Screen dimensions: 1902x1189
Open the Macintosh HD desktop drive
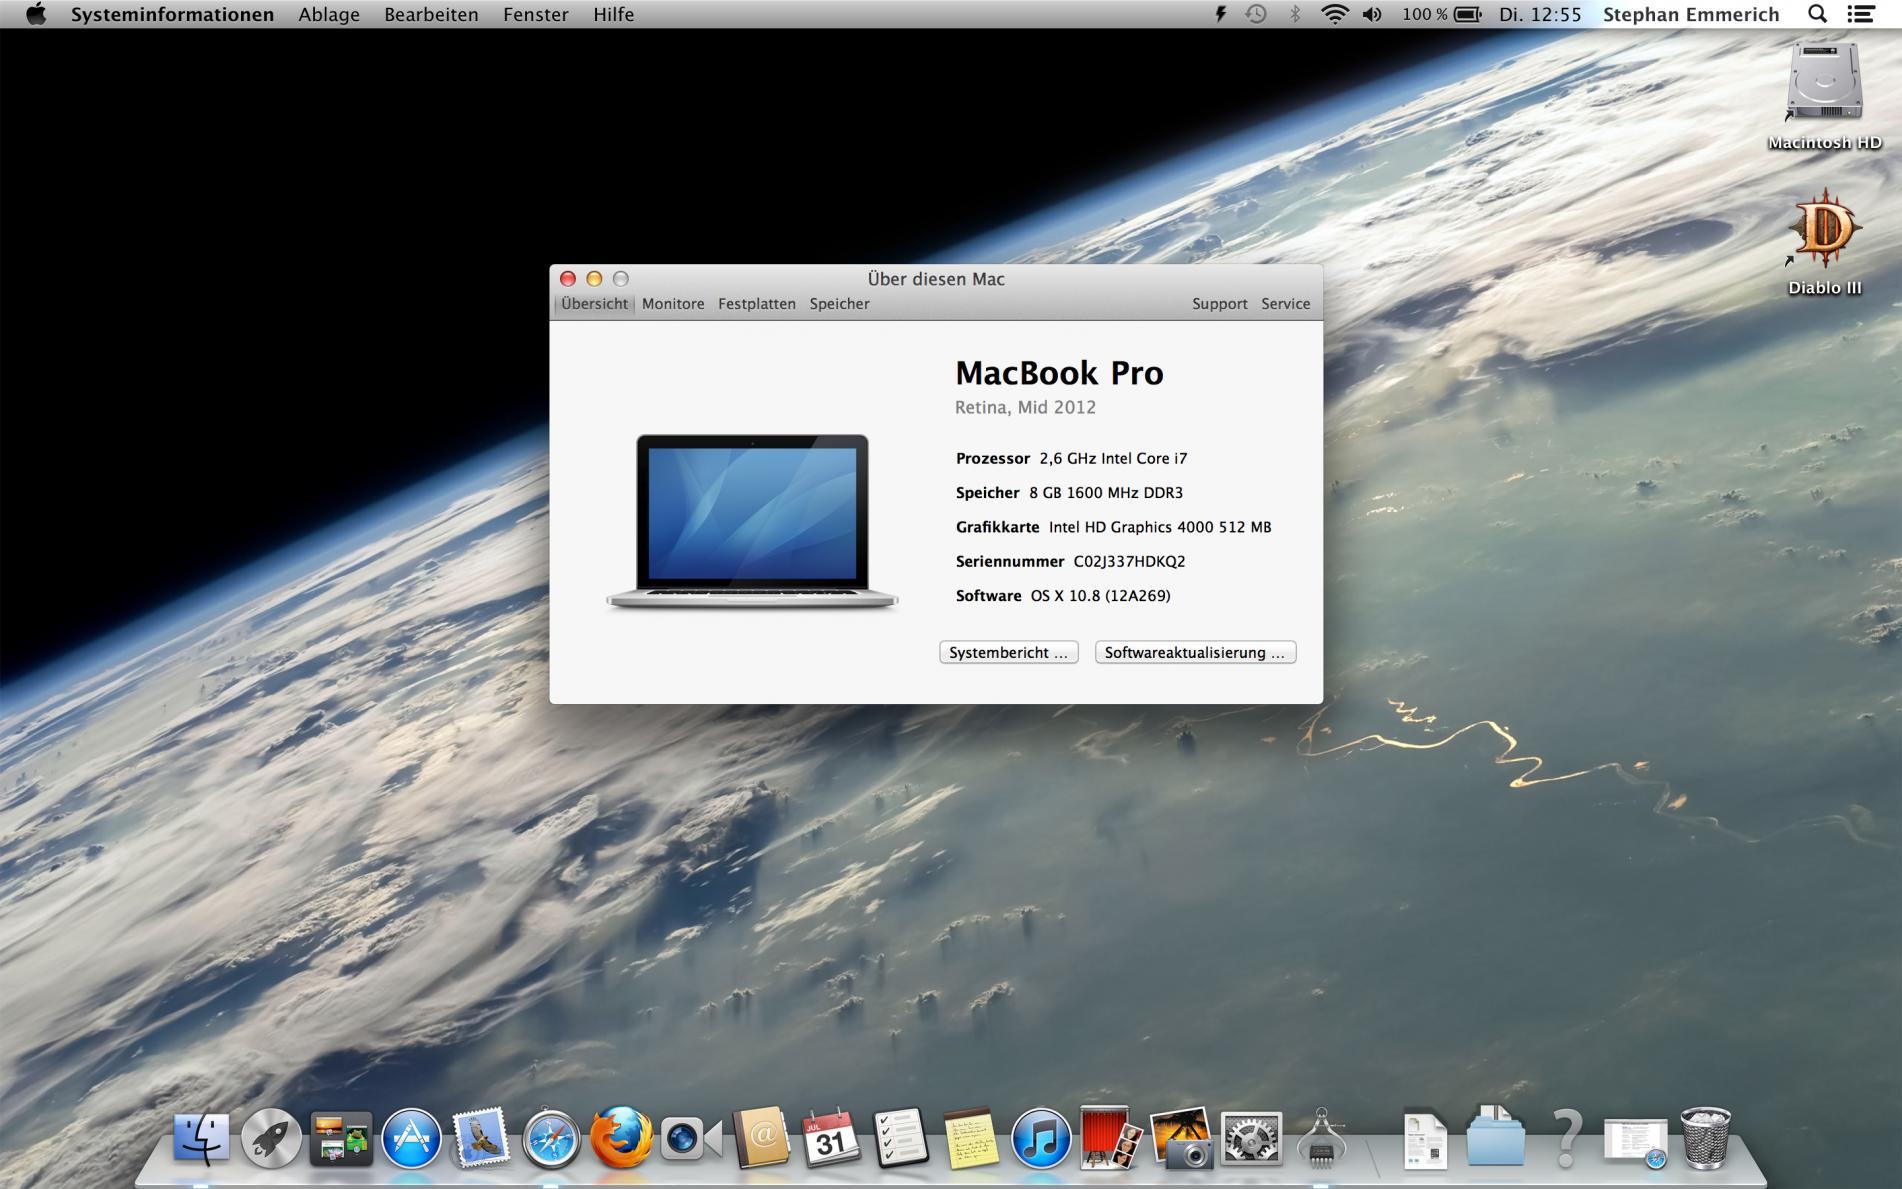pos(1824,96)
